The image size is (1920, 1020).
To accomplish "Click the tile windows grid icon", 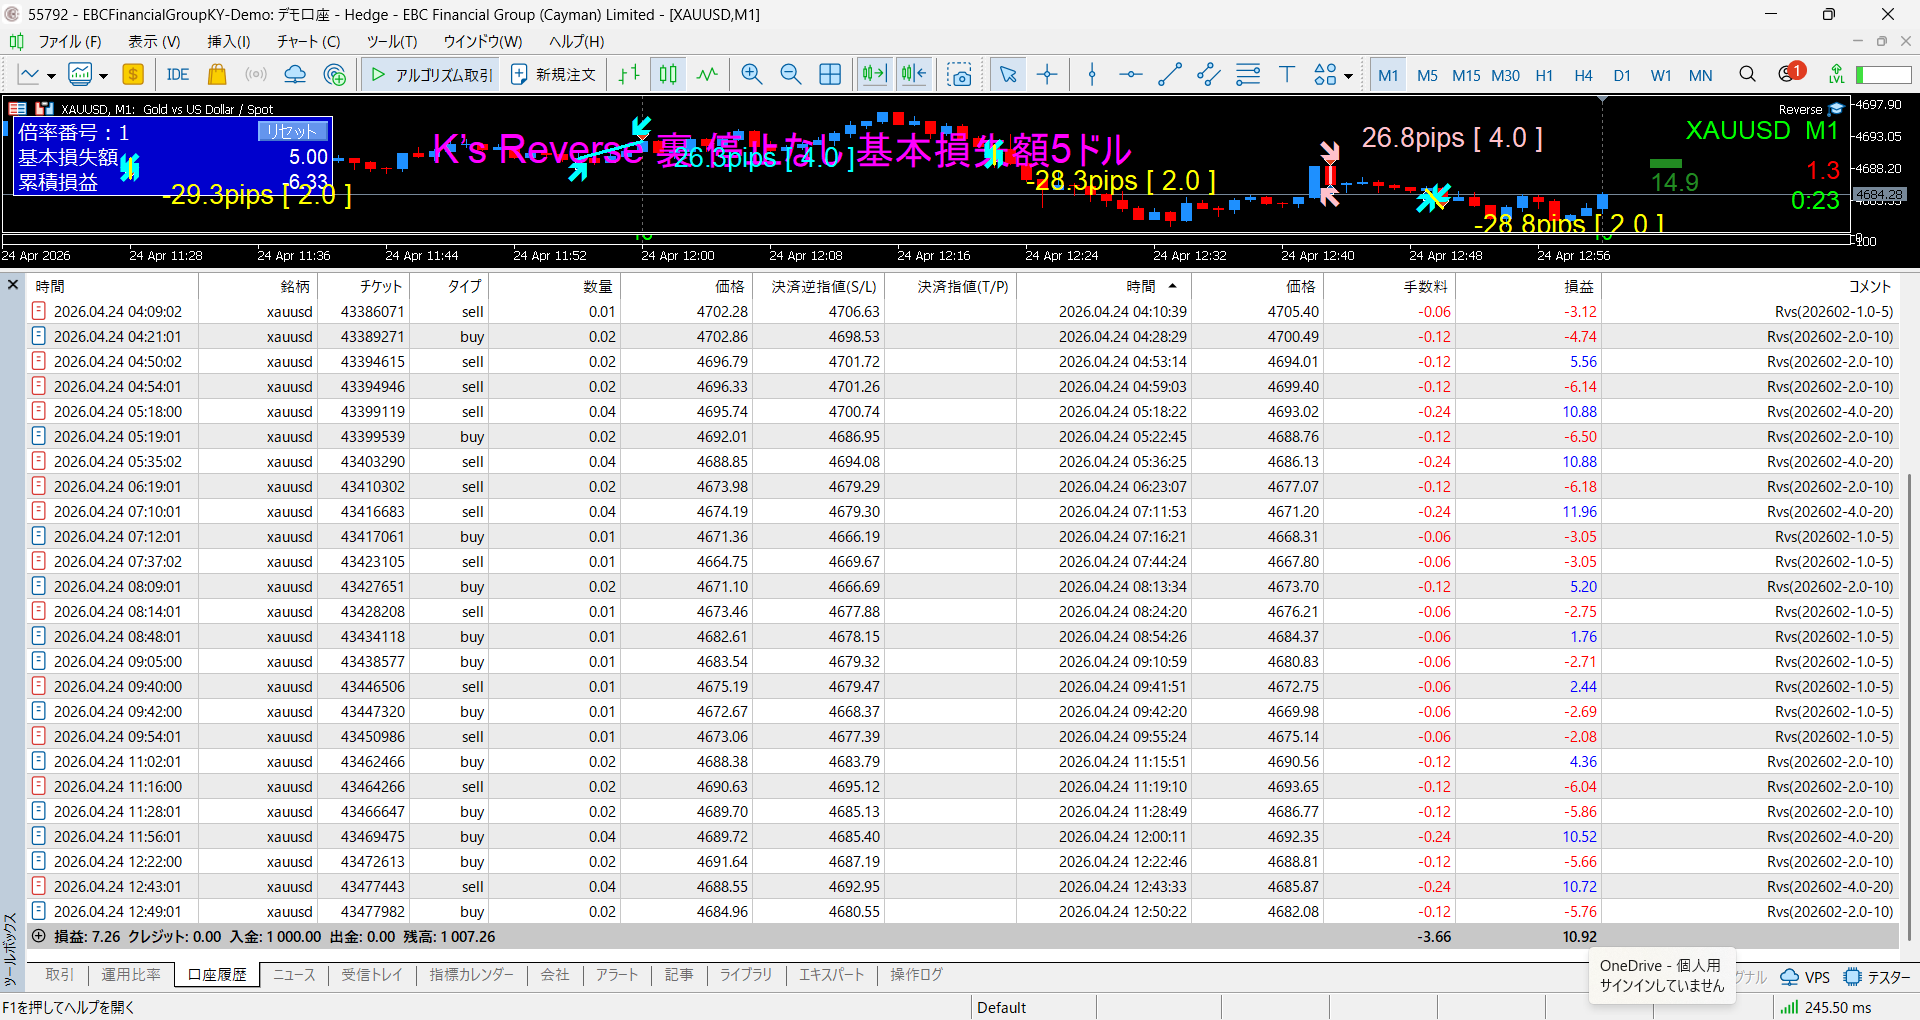I will coord(830,75).
